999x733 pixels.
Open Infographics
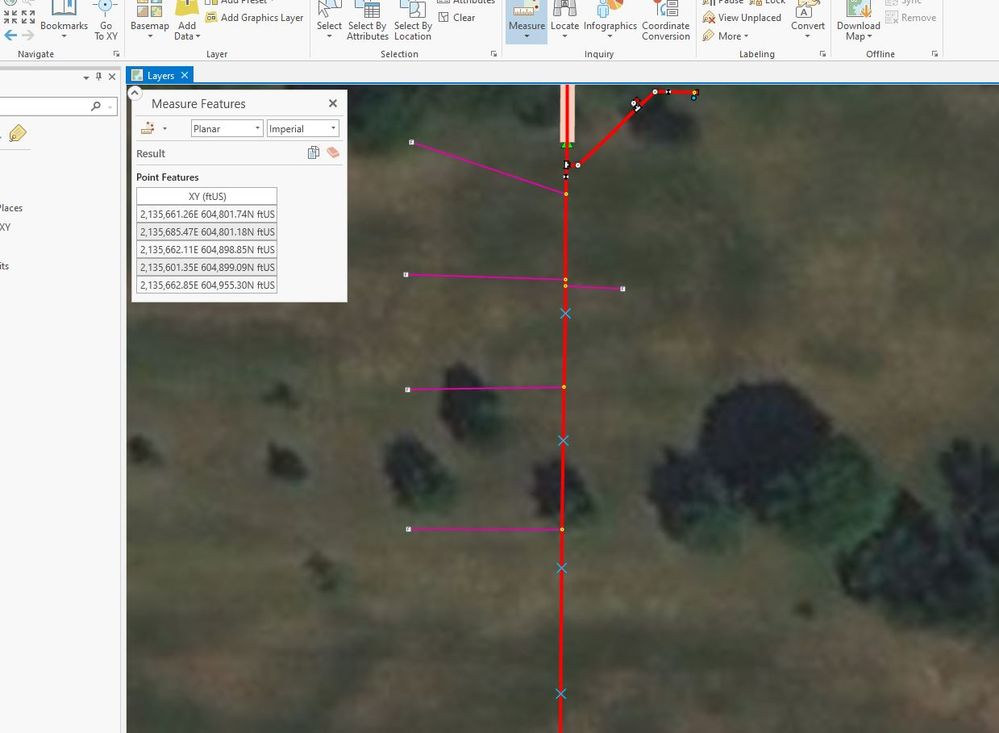click(610, 20)
